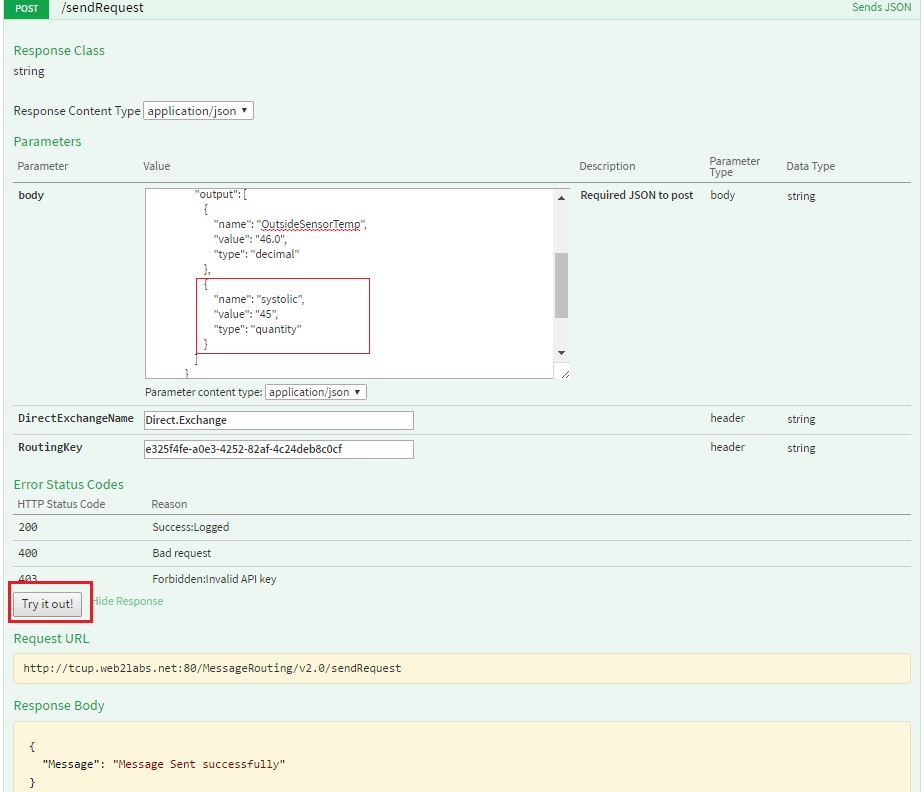923x792 pixels.
Task: Click the Parameter Type column header
Action: click(x=734, y=166)
